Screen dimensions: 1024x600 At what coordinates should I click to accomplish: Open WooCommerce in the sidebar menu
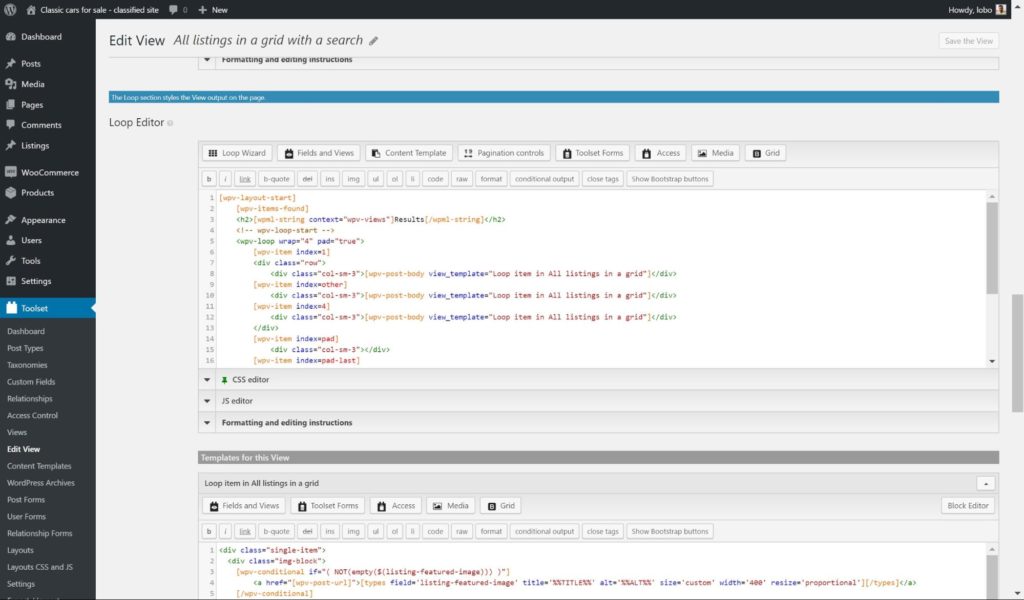click(x=49, y=172)
